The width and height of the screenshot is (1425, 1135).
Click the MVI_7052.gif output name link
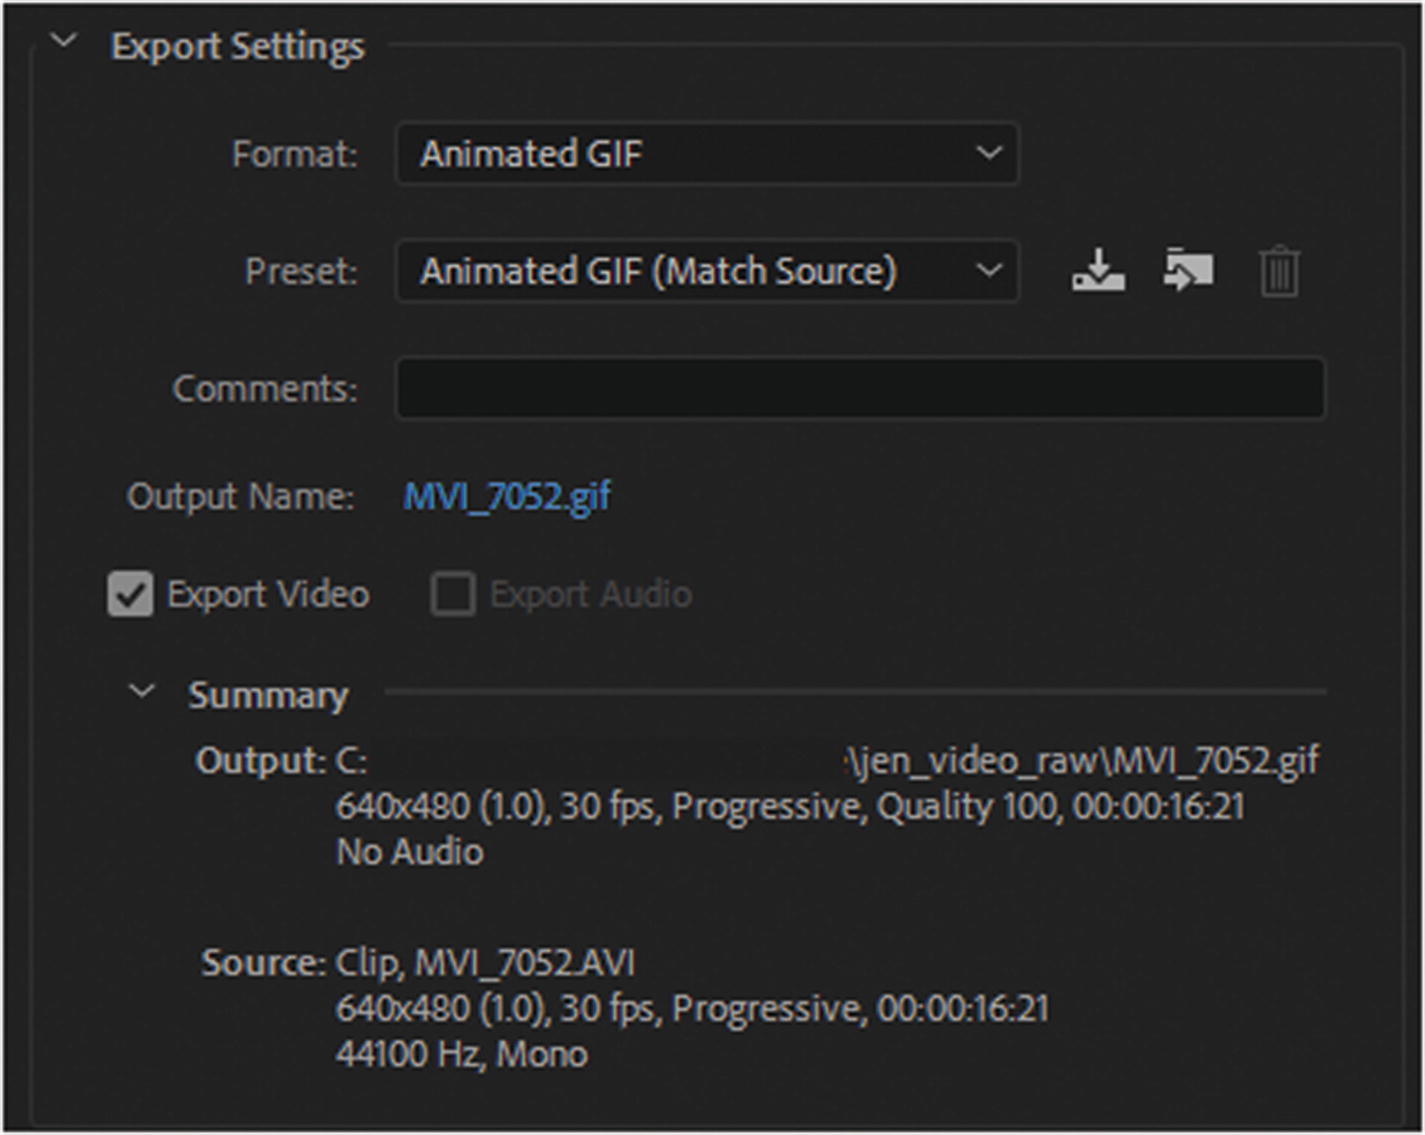click(507, 496)
